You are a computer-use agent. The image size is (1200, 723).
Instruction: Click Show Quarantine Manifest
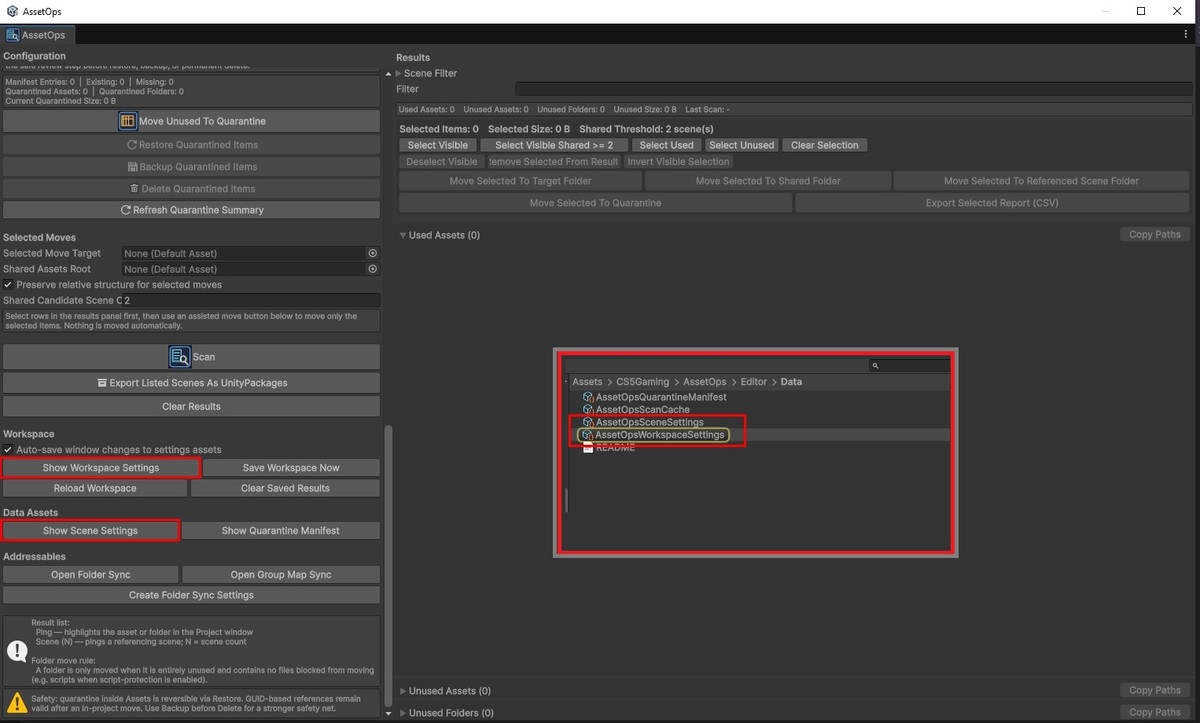click(281, 530)
